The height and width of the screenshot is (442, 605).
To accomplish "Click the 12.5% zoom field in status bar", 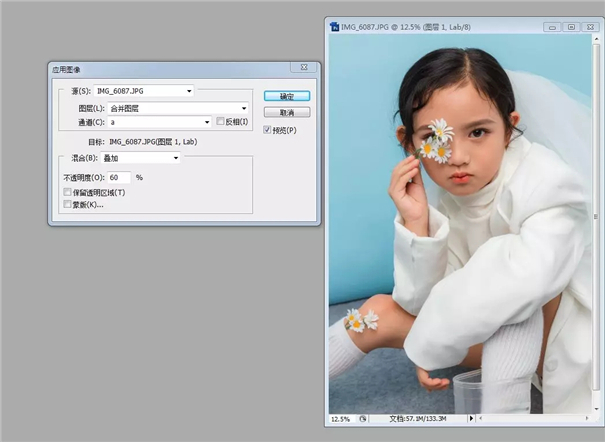I will tap(343, 418).
